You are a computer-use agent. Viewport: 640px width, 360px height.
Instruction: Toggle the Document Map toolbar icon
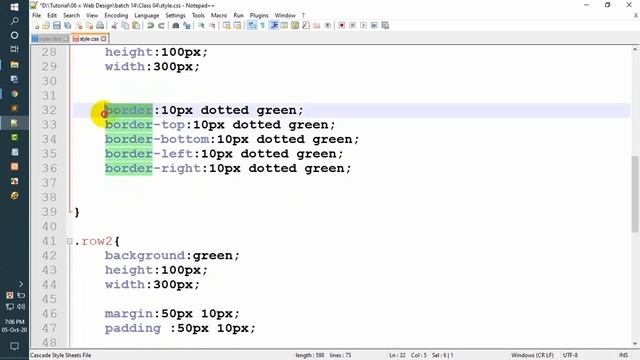[295, 25]
